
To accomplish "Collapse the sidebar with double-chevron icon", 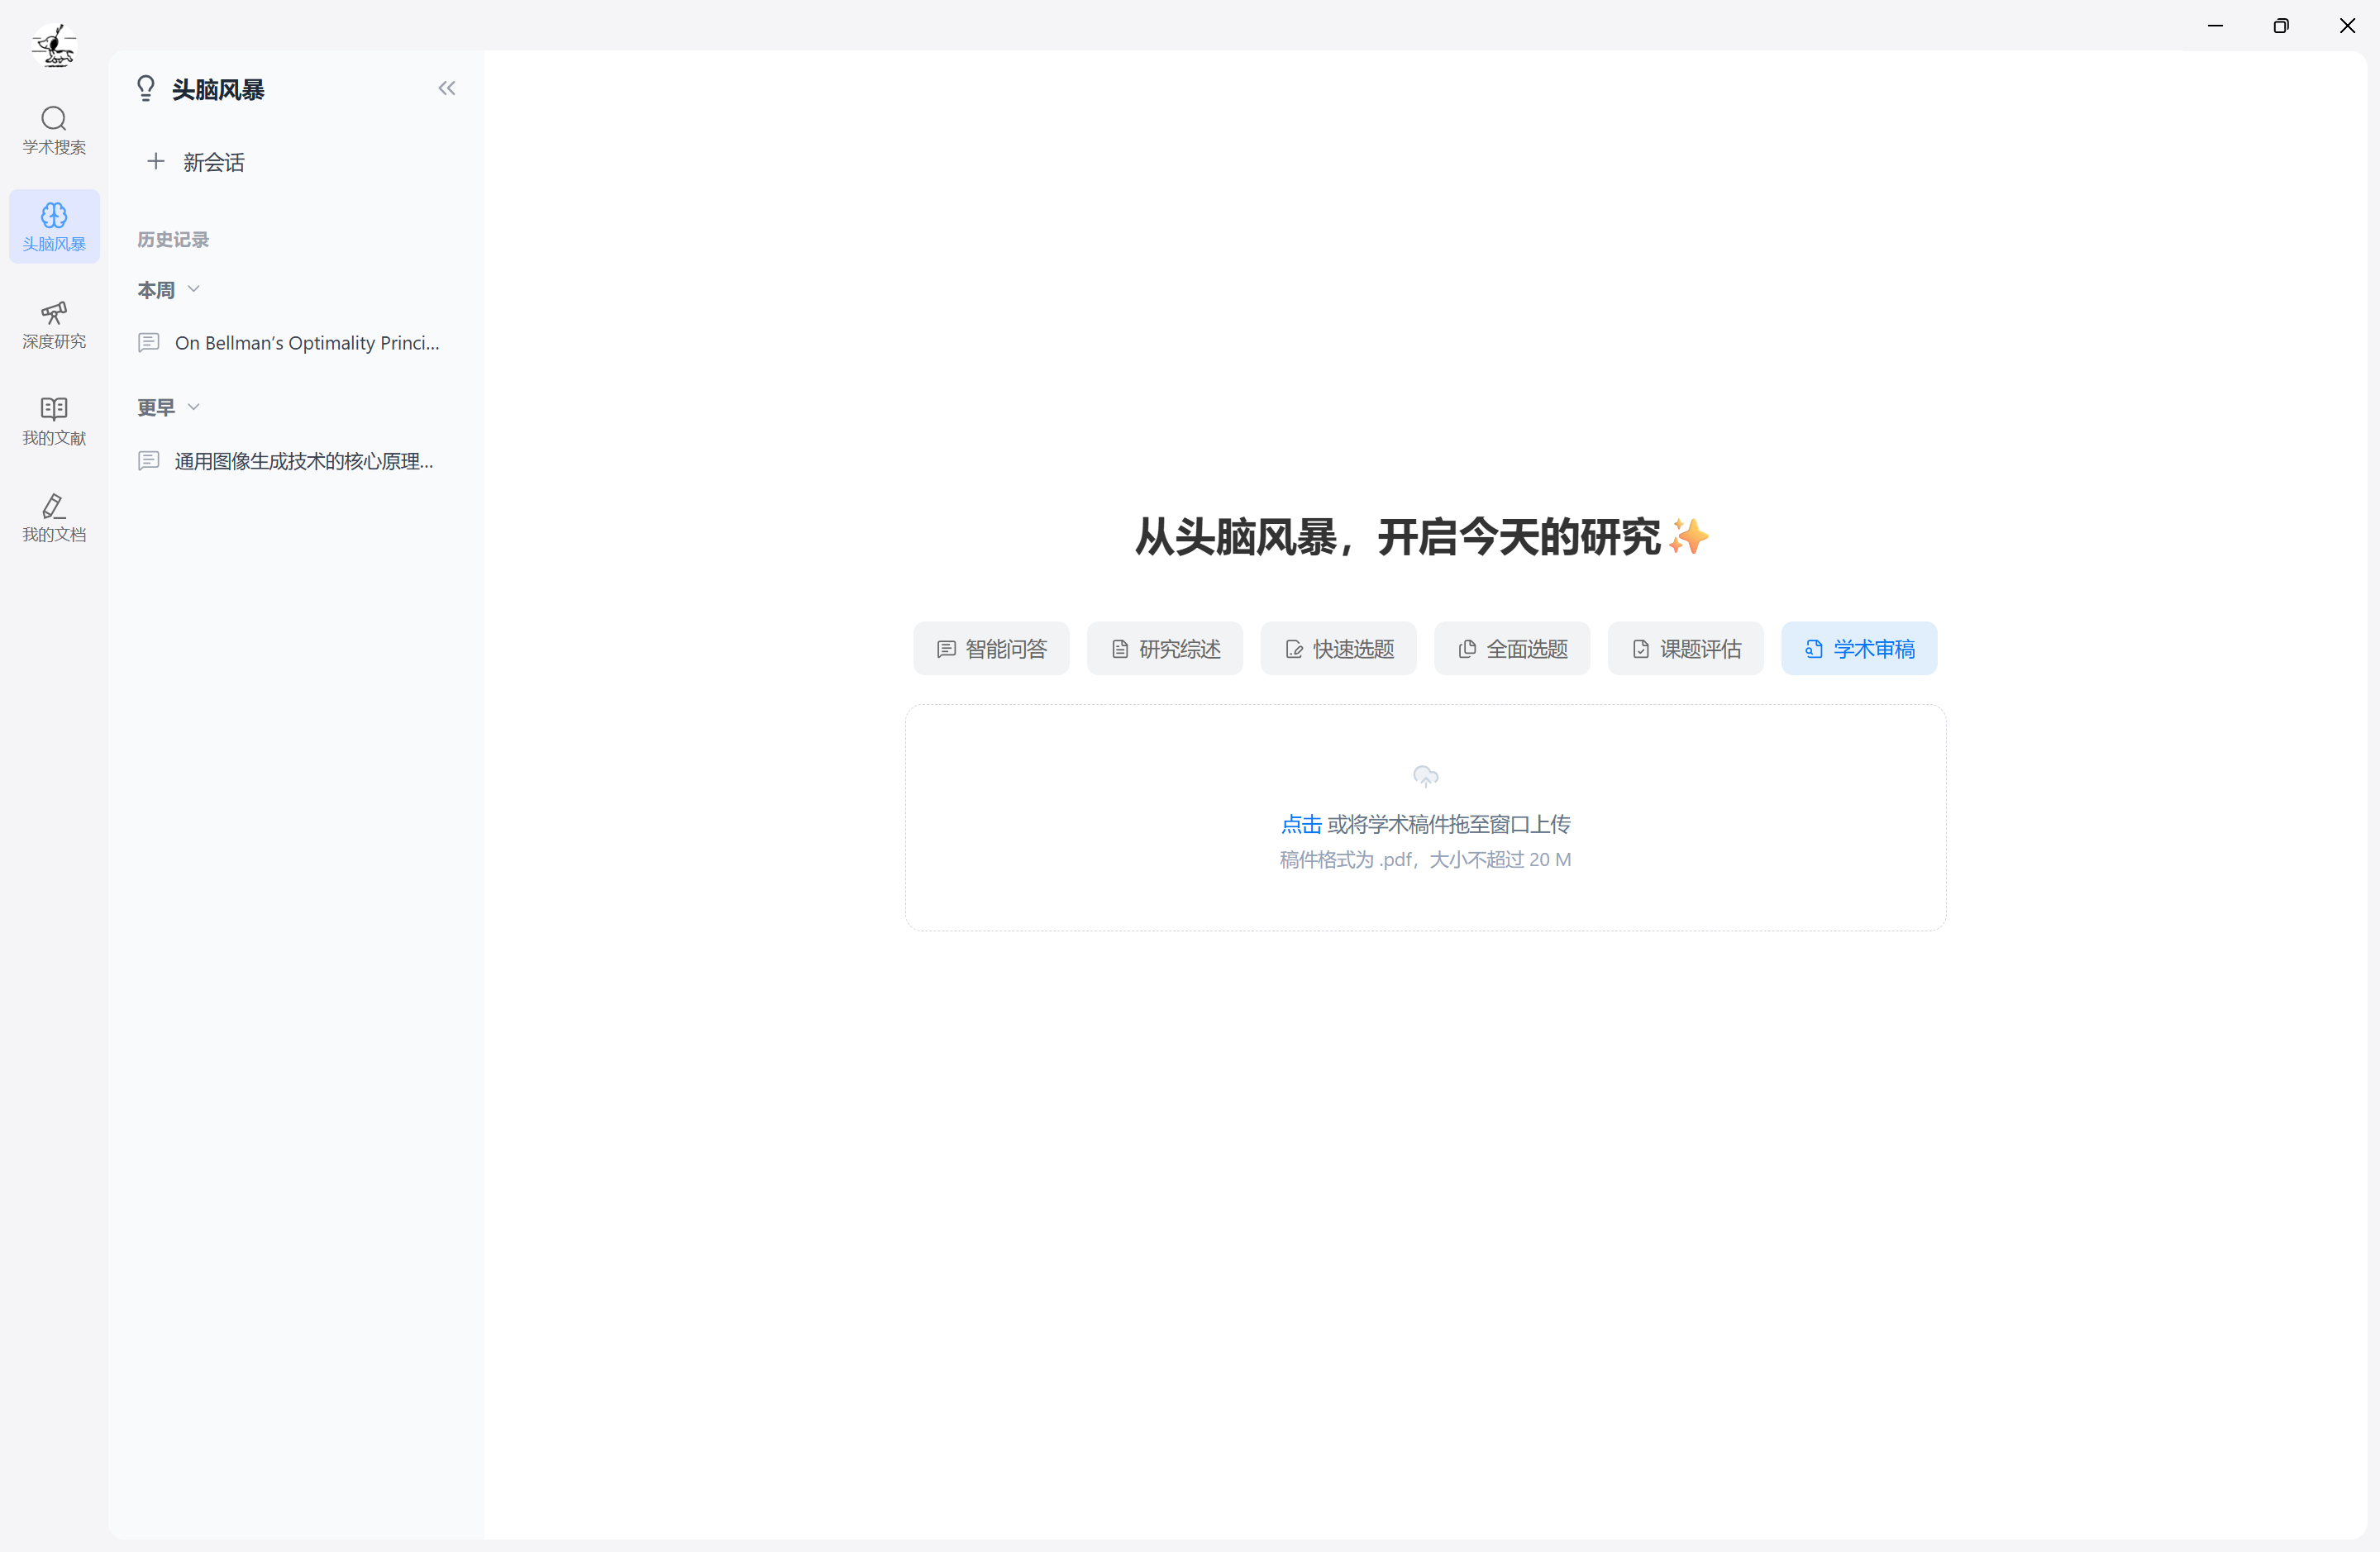I will [x=446, y=88].
